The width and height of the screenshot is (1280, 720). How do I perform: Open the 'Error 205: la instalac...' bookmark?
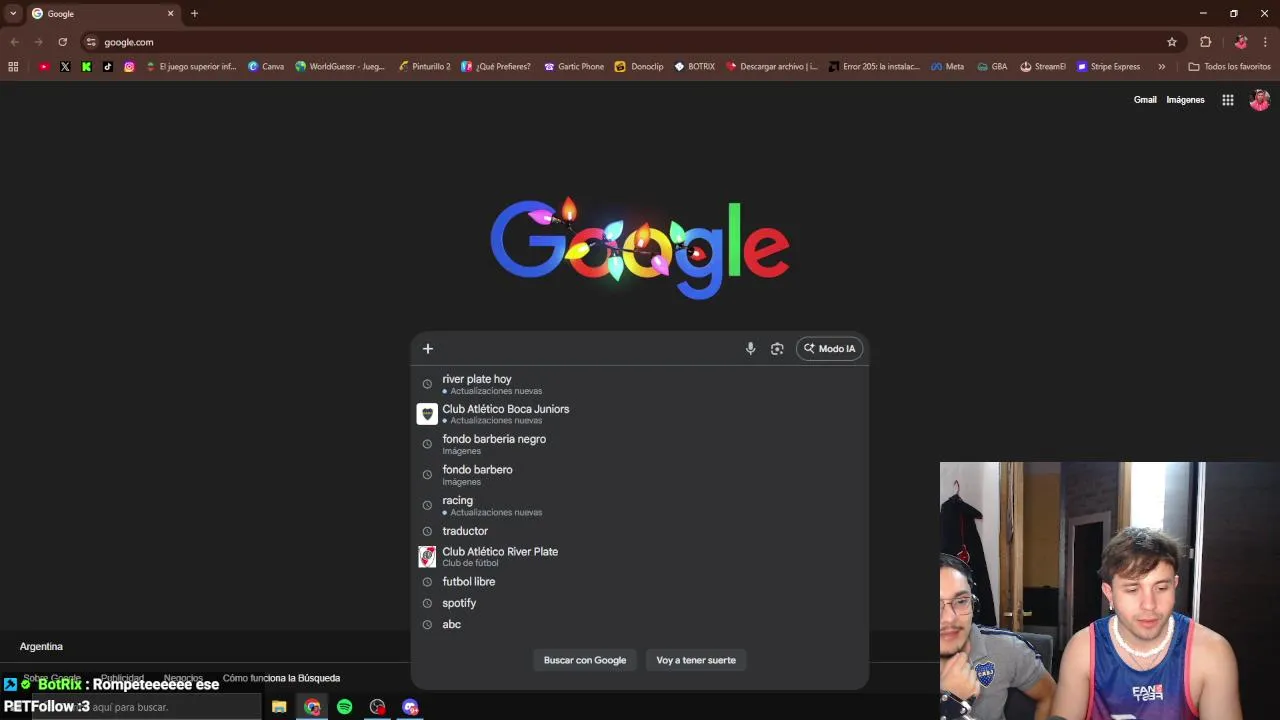(x=874, y=67)
